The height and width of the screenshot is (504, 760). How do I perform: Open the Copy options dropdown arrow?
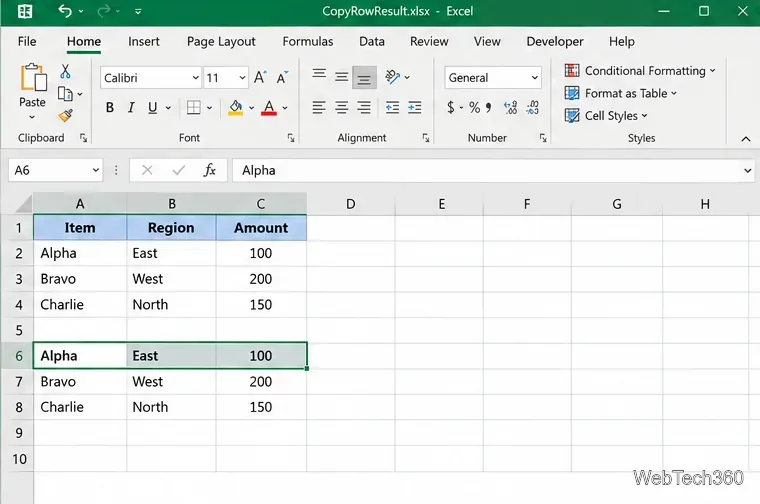click(x=80, y=94)
